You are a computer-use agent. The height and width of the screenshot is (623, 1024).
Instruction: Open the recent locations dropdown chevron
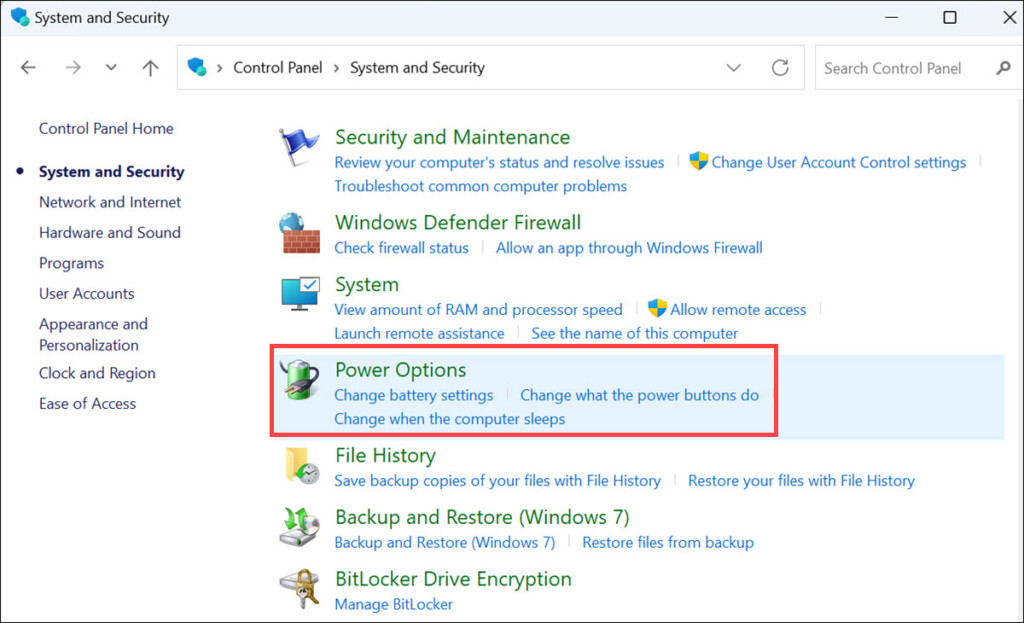coord(111,68)
